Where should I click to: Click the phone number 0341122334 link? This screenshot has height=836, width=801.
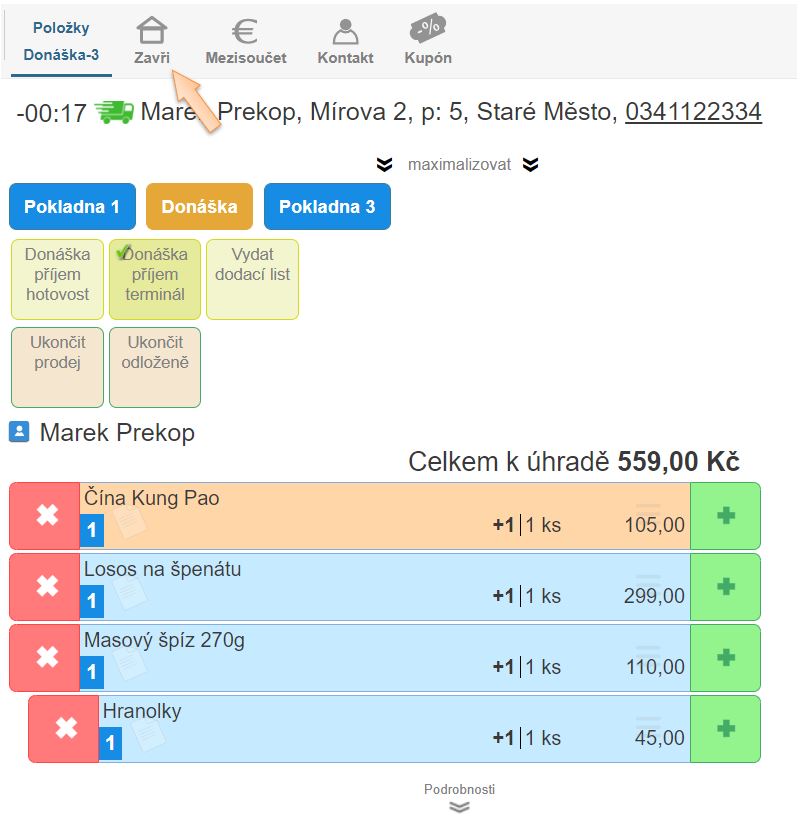pos(693,112)
